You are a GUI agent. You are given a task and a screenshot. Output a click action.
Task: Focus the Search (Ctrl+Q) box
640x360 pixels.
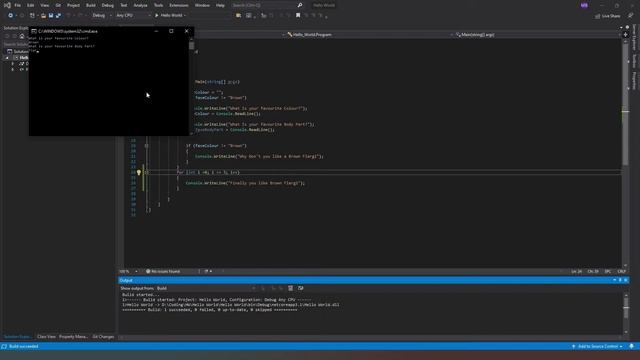pyautogui.click(x=267, y=5)
